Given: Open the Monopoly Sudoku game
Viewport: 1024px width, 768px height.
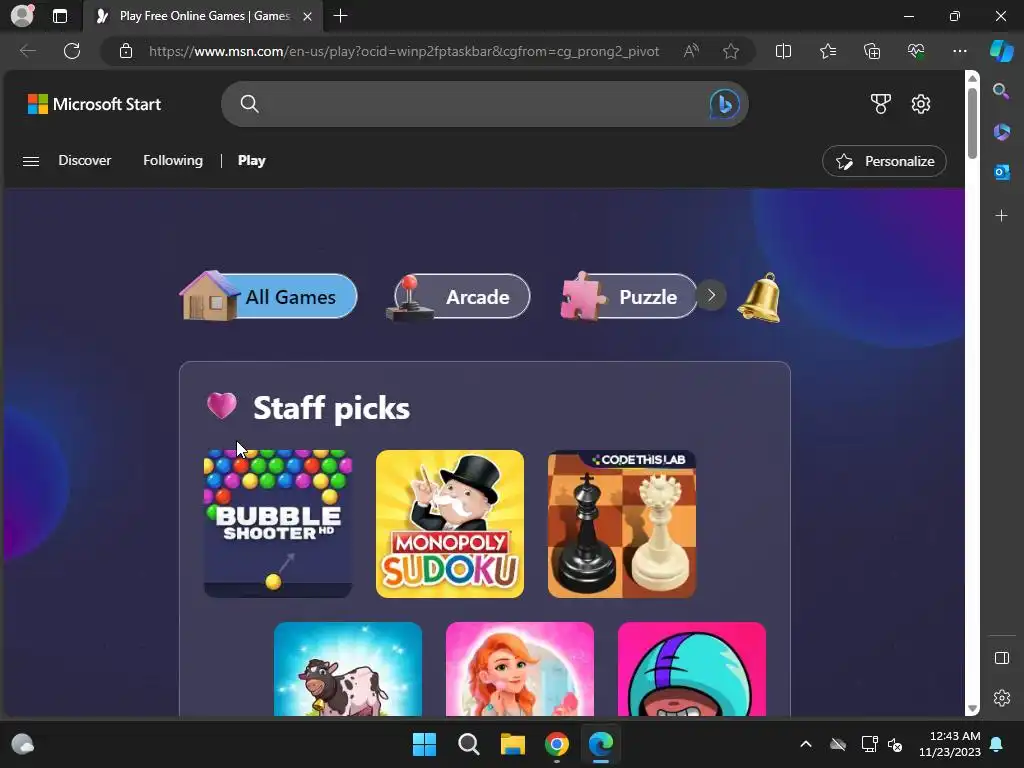Looking at the screenshot, I should (x=450, y=524).
